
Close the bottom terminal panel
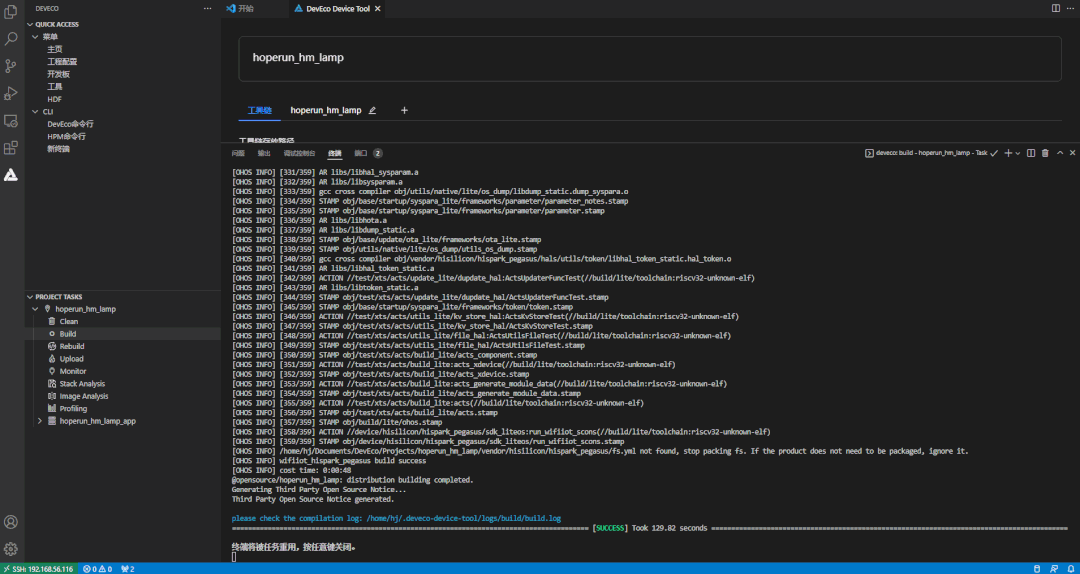click(x=1072, y=153)
